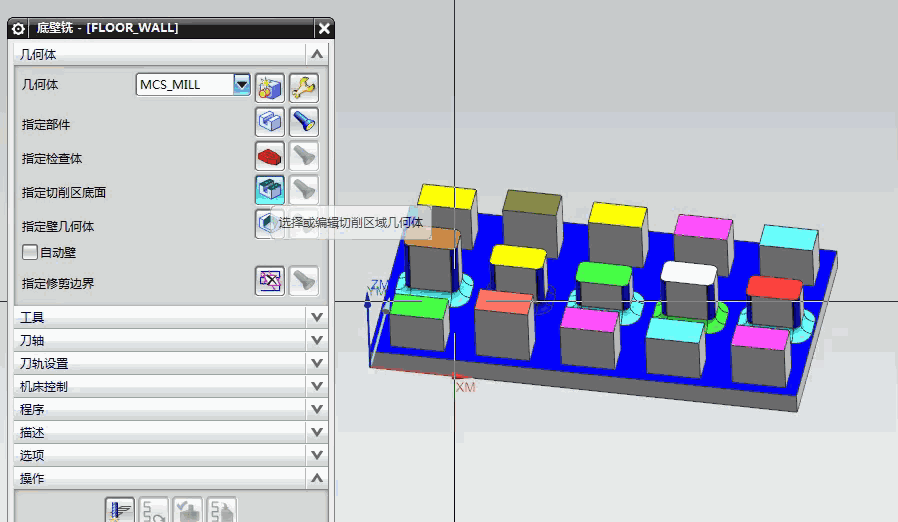
Task: Expand the 描述 section
Action: [x=317, y=432]
